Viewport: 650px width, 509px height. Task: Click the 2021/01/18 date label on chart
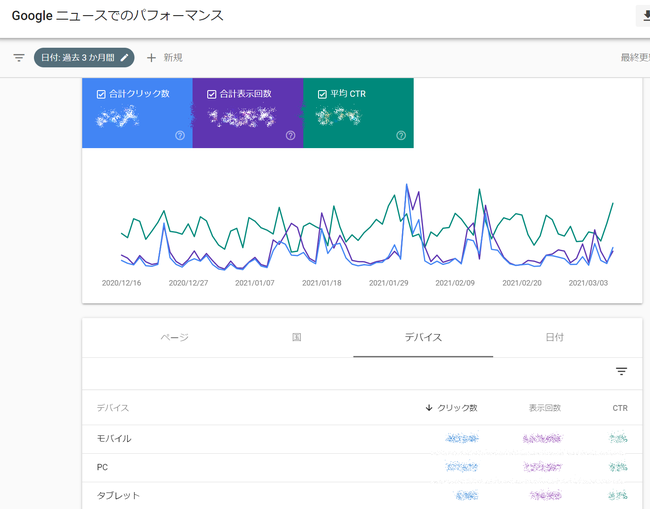coord(322,283)
